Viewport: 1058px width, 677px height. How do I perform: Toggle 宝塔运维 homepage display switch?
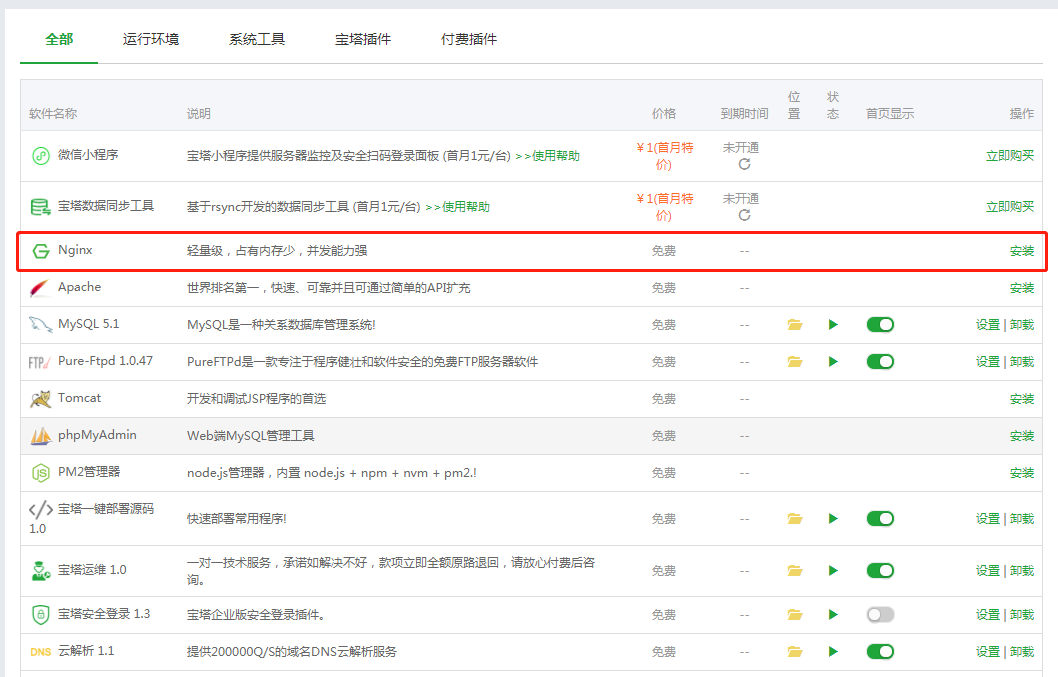[881, 571]
